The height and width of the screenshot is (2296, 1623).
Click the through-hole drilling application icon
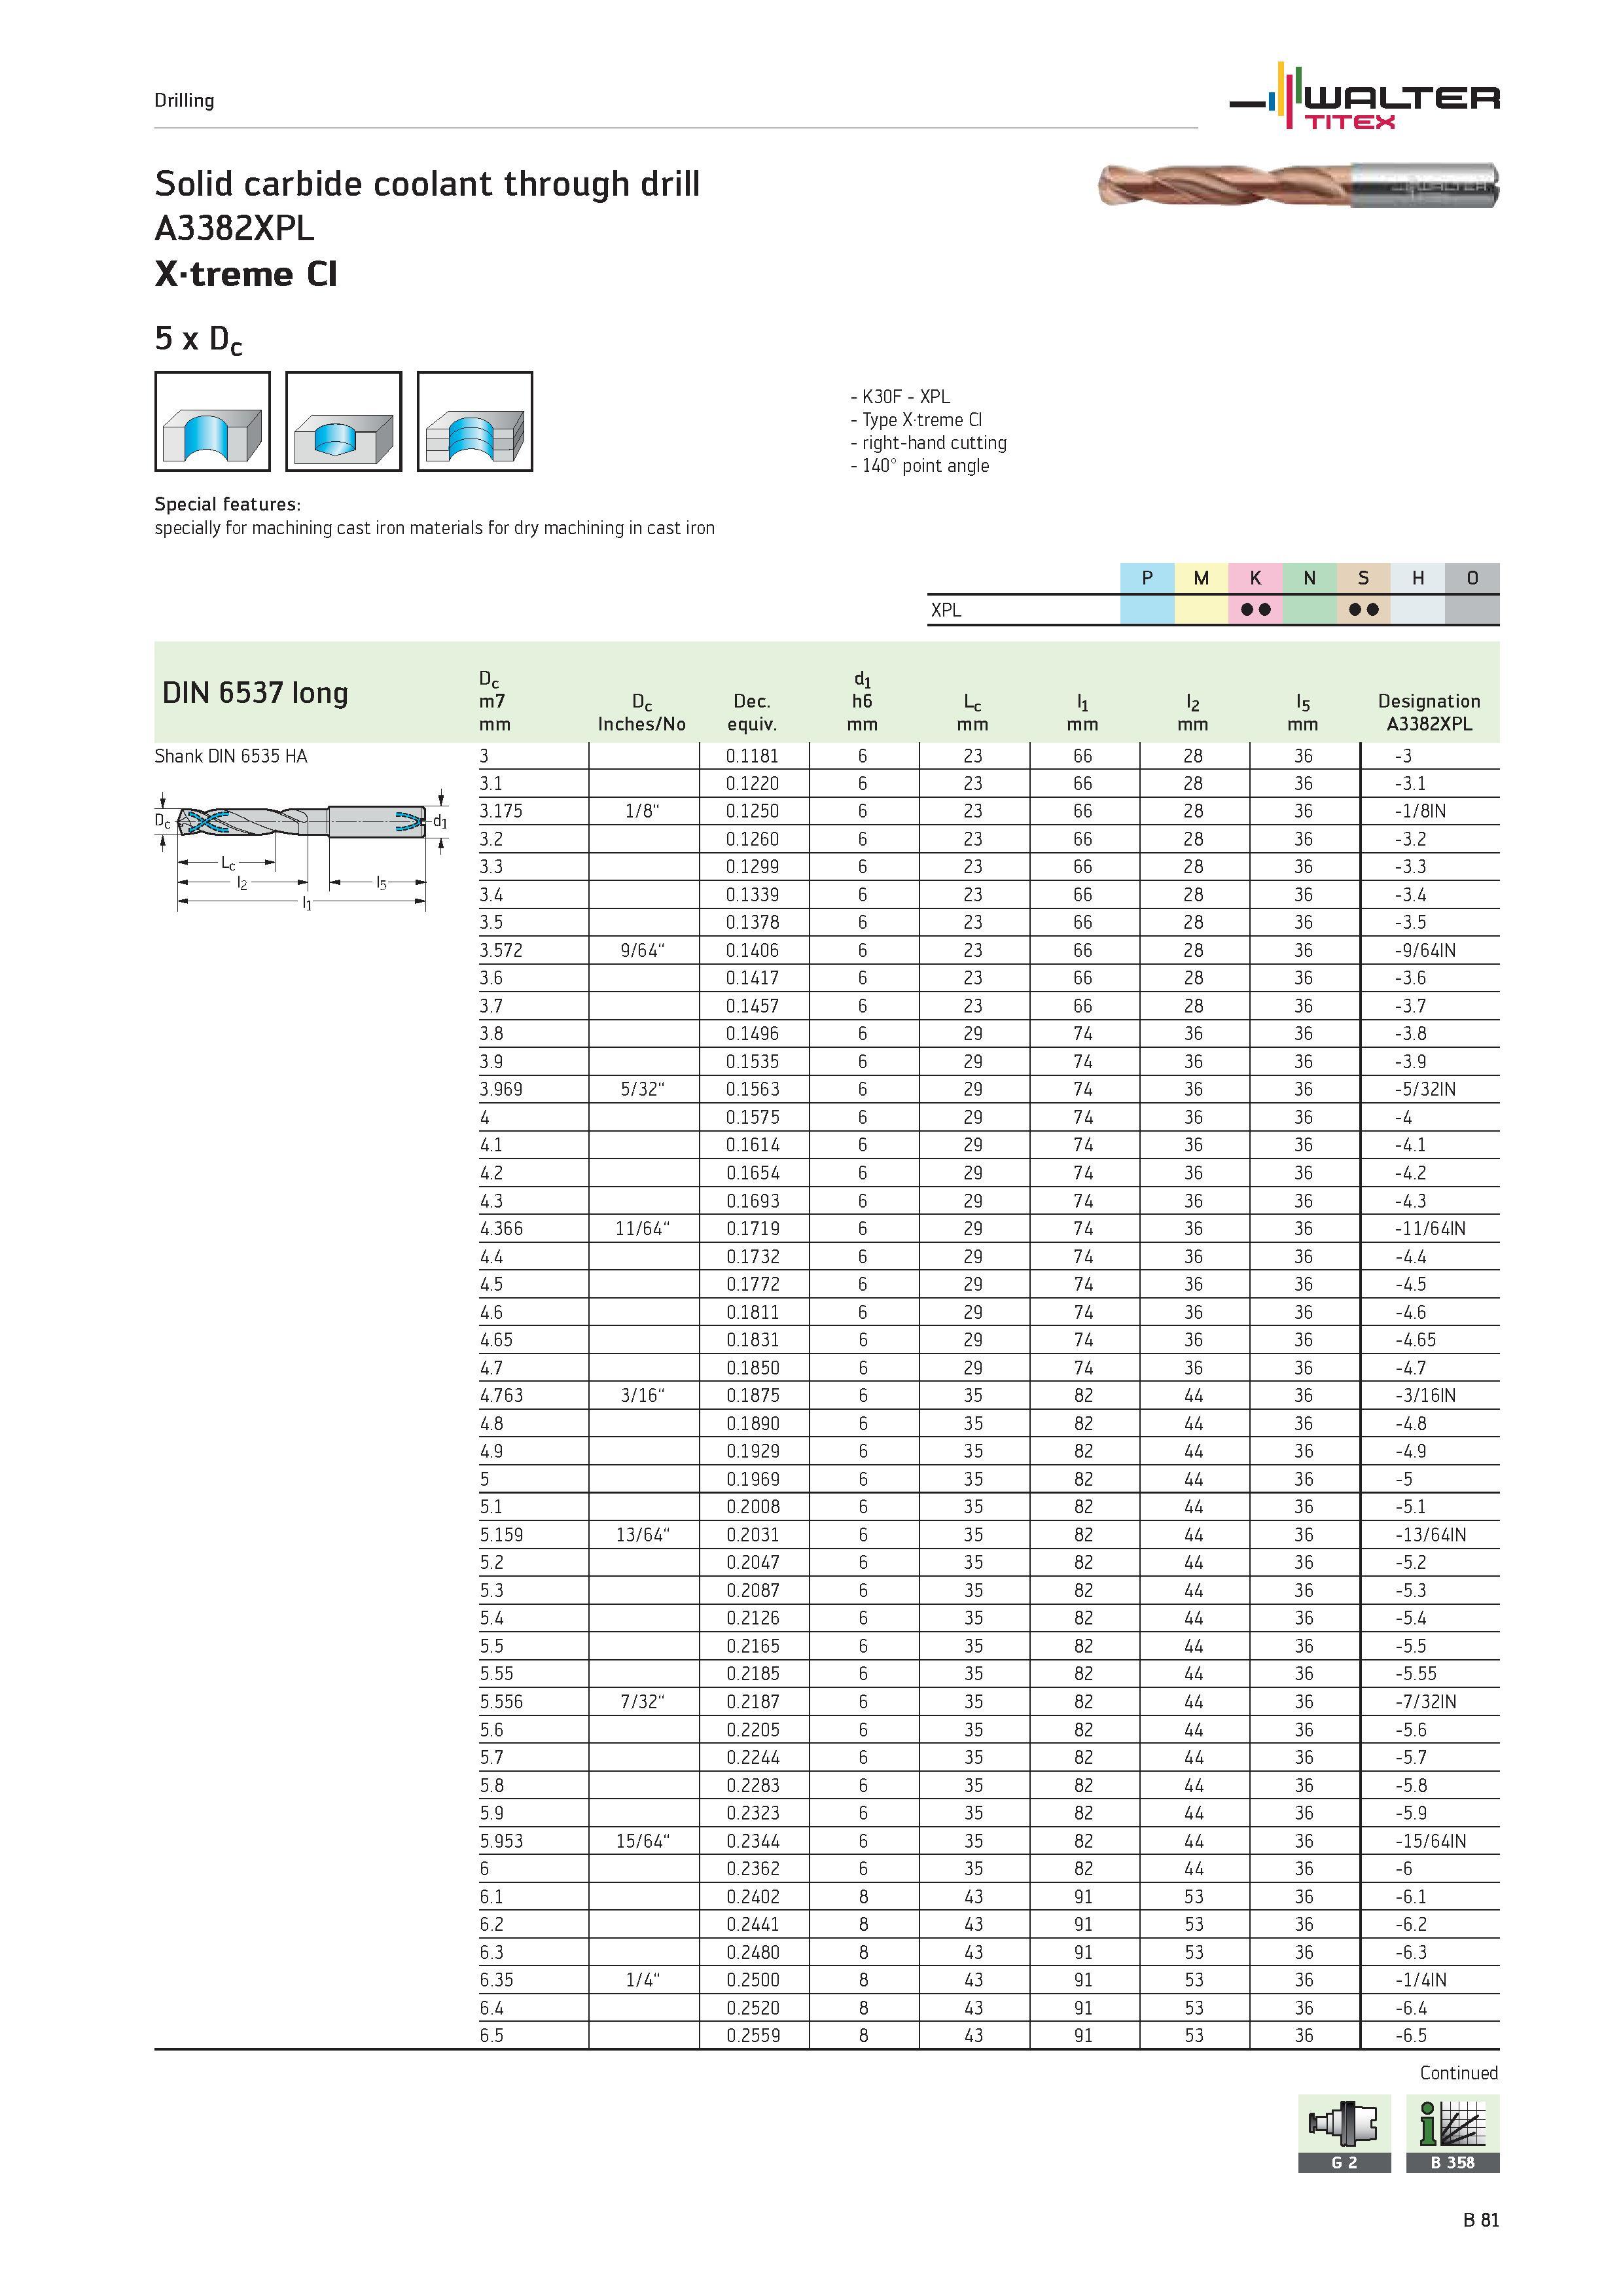point(212,421)
